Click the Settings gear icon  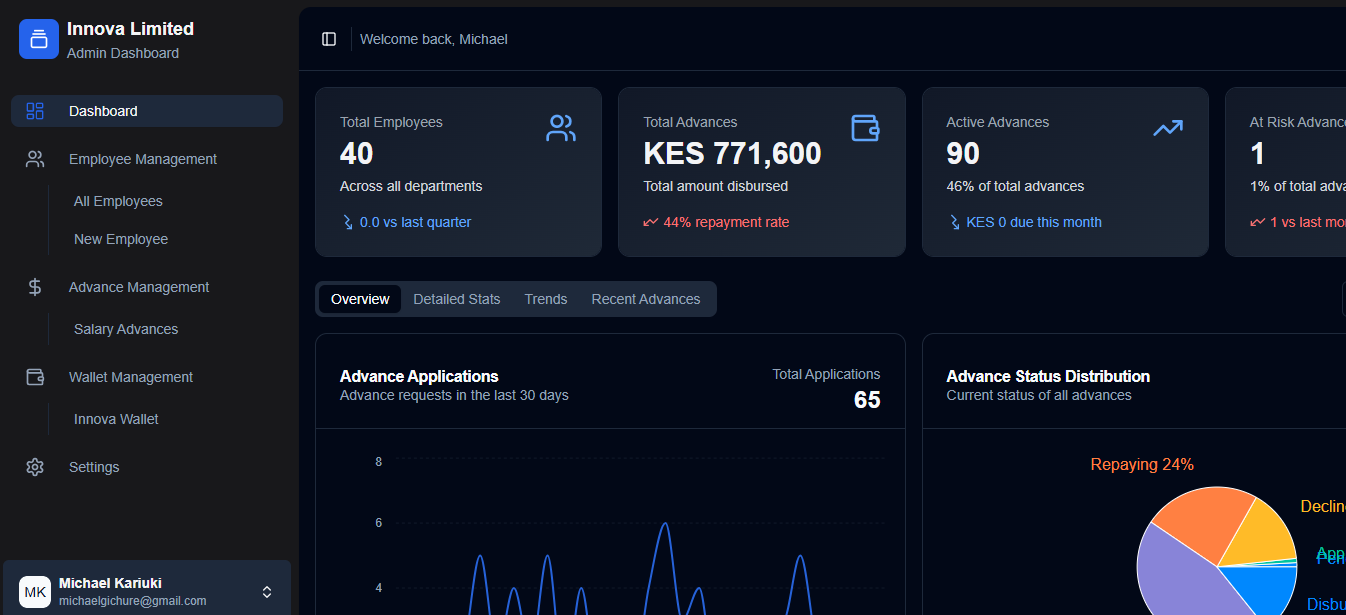[x=35, y=467]
